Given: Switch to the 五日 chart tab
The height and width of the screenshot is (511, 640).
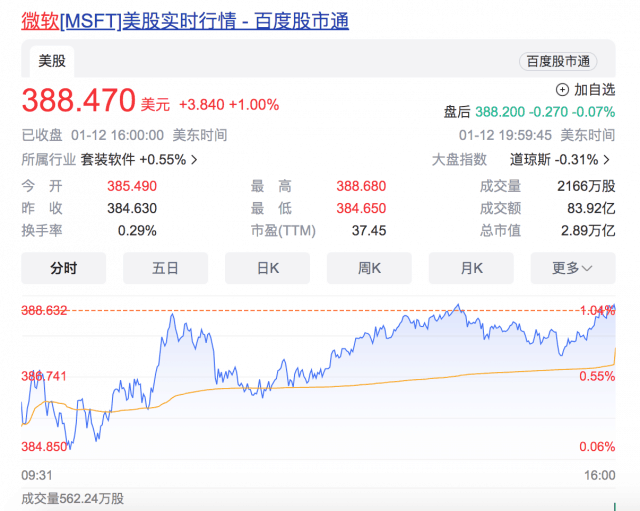Looking at the screenshot, I should [x=165, y=268].
